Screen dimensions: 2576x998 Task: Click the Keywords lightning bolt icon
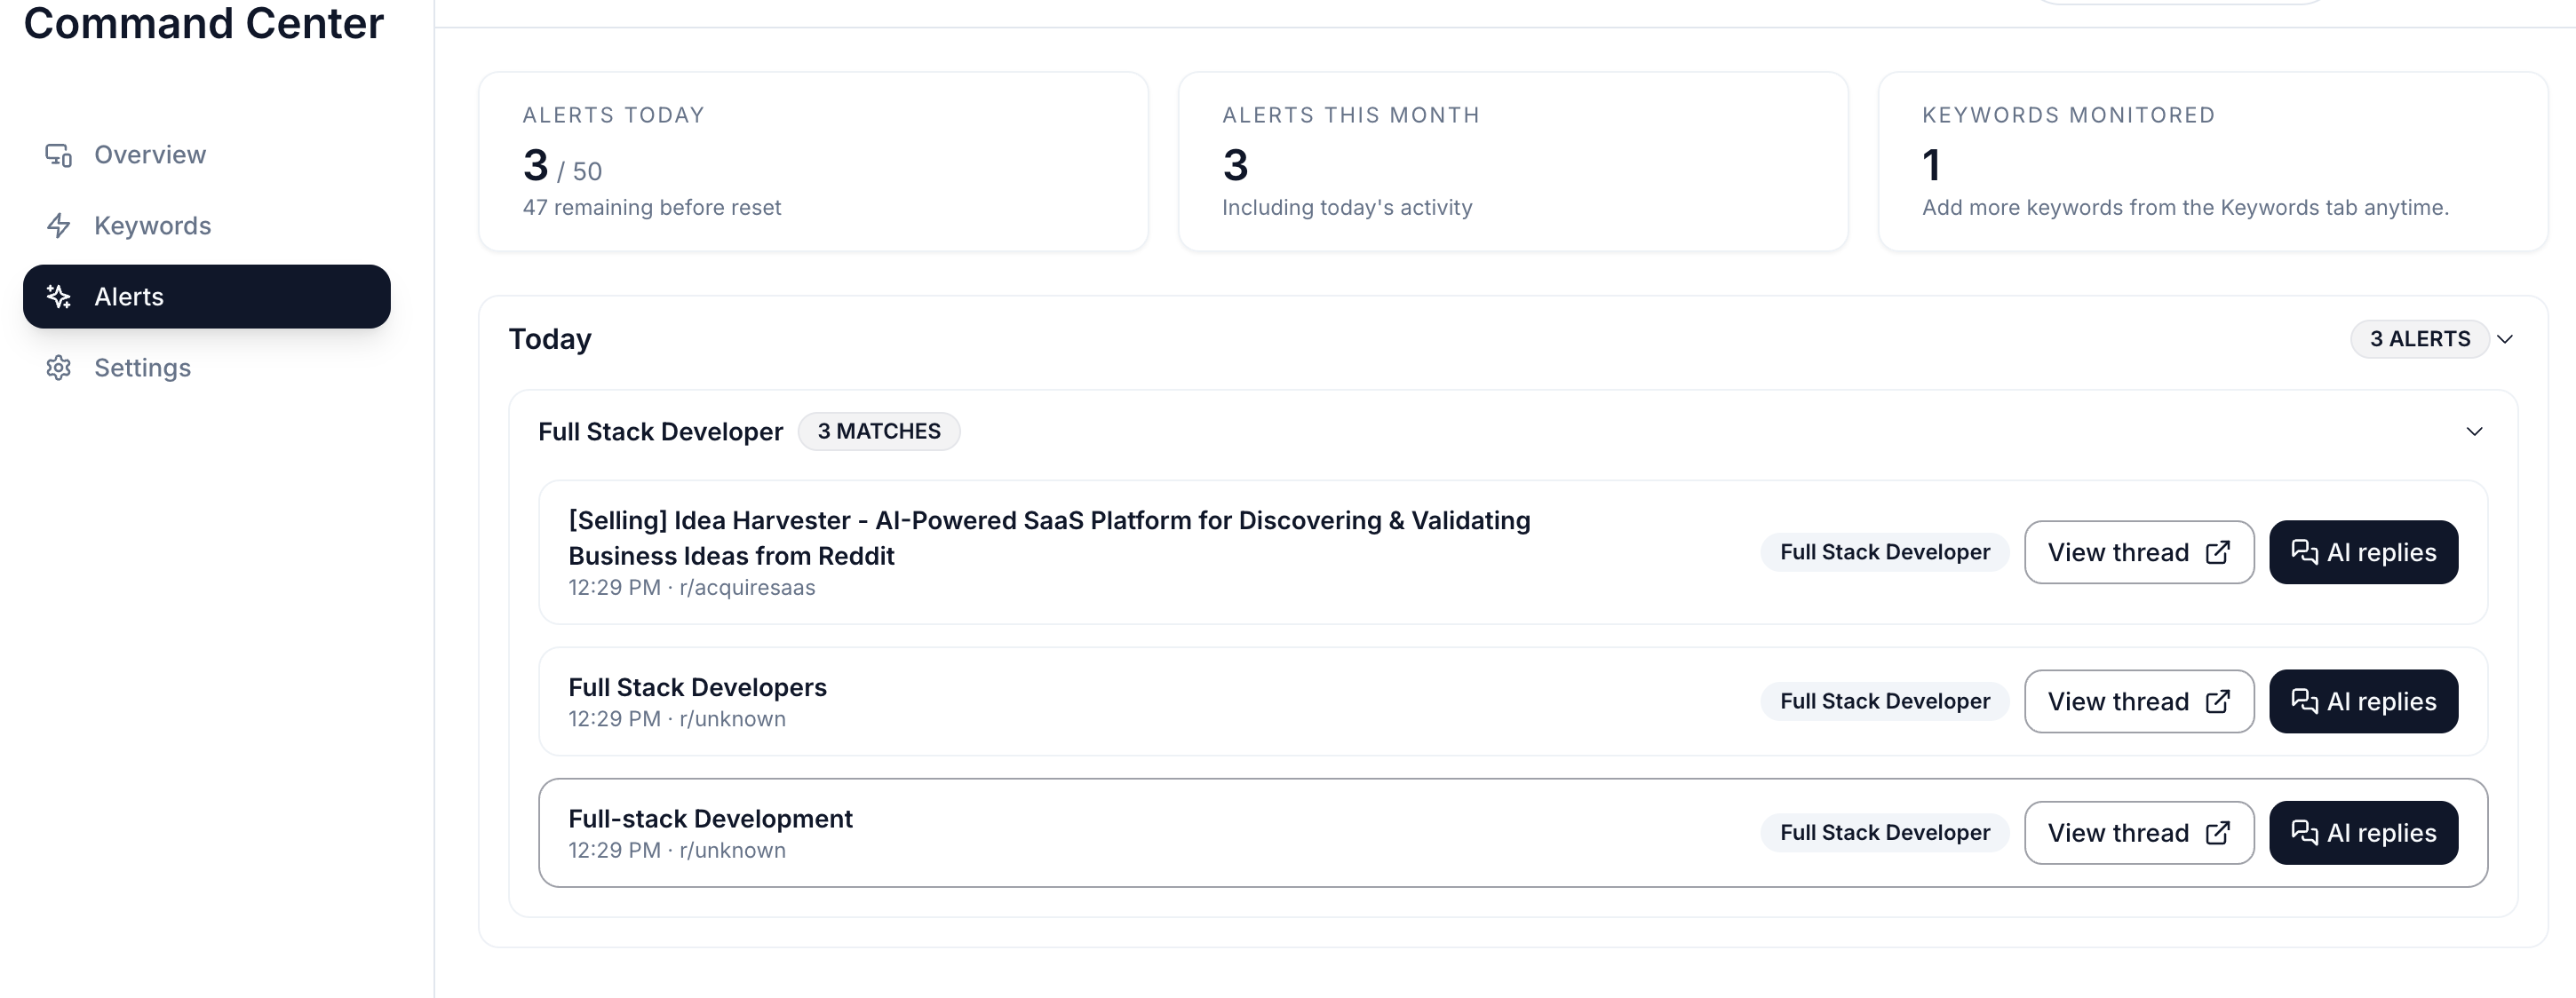click(58, 226)
